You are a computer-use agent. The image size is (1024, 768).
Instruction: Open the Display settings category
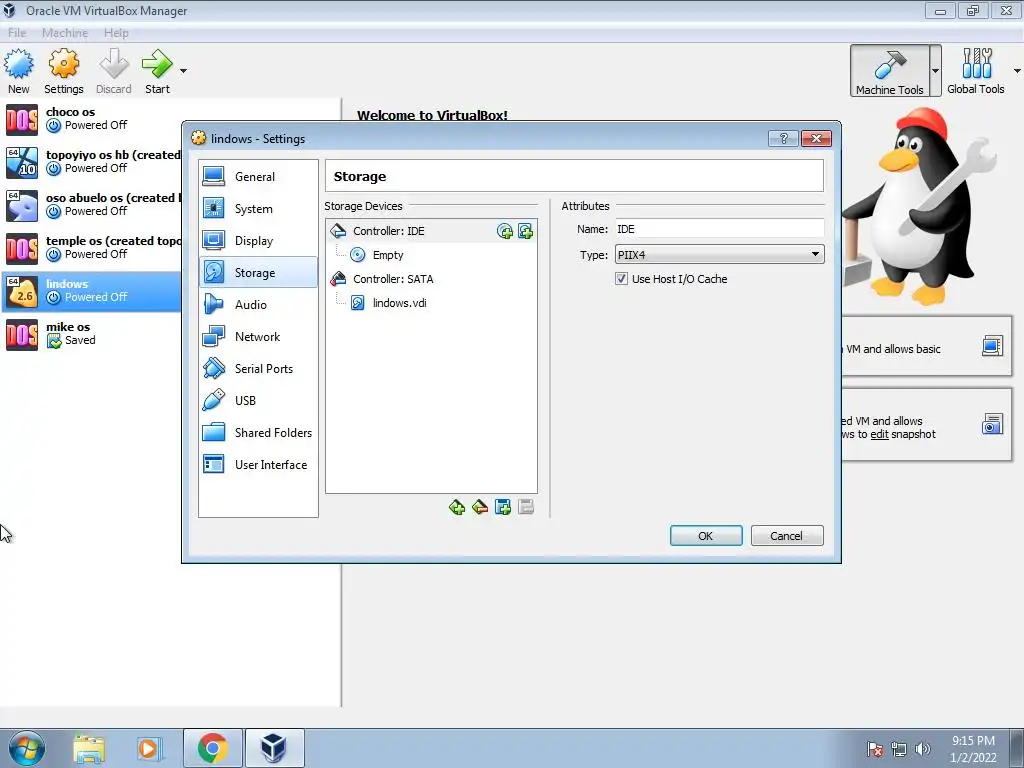[x=258, y=241]
